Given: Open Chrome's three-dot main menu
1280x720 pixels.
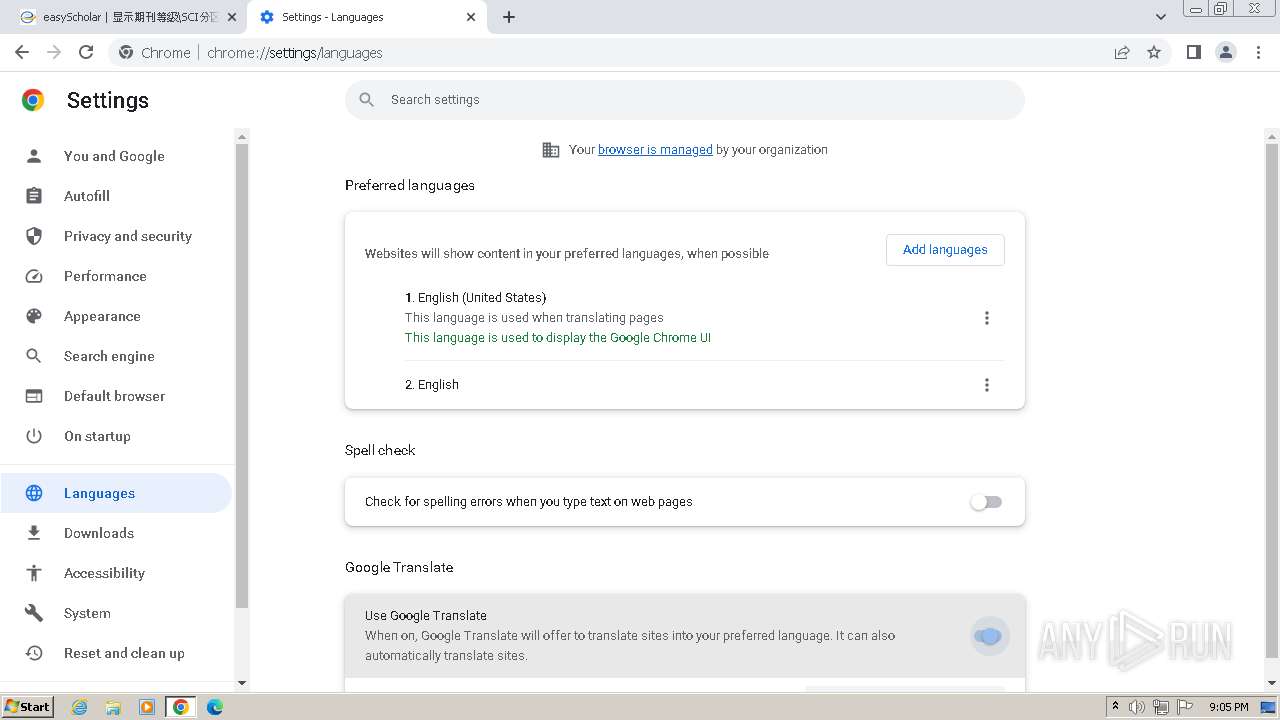Looking at the screenshot, I should coord(1258,52).
